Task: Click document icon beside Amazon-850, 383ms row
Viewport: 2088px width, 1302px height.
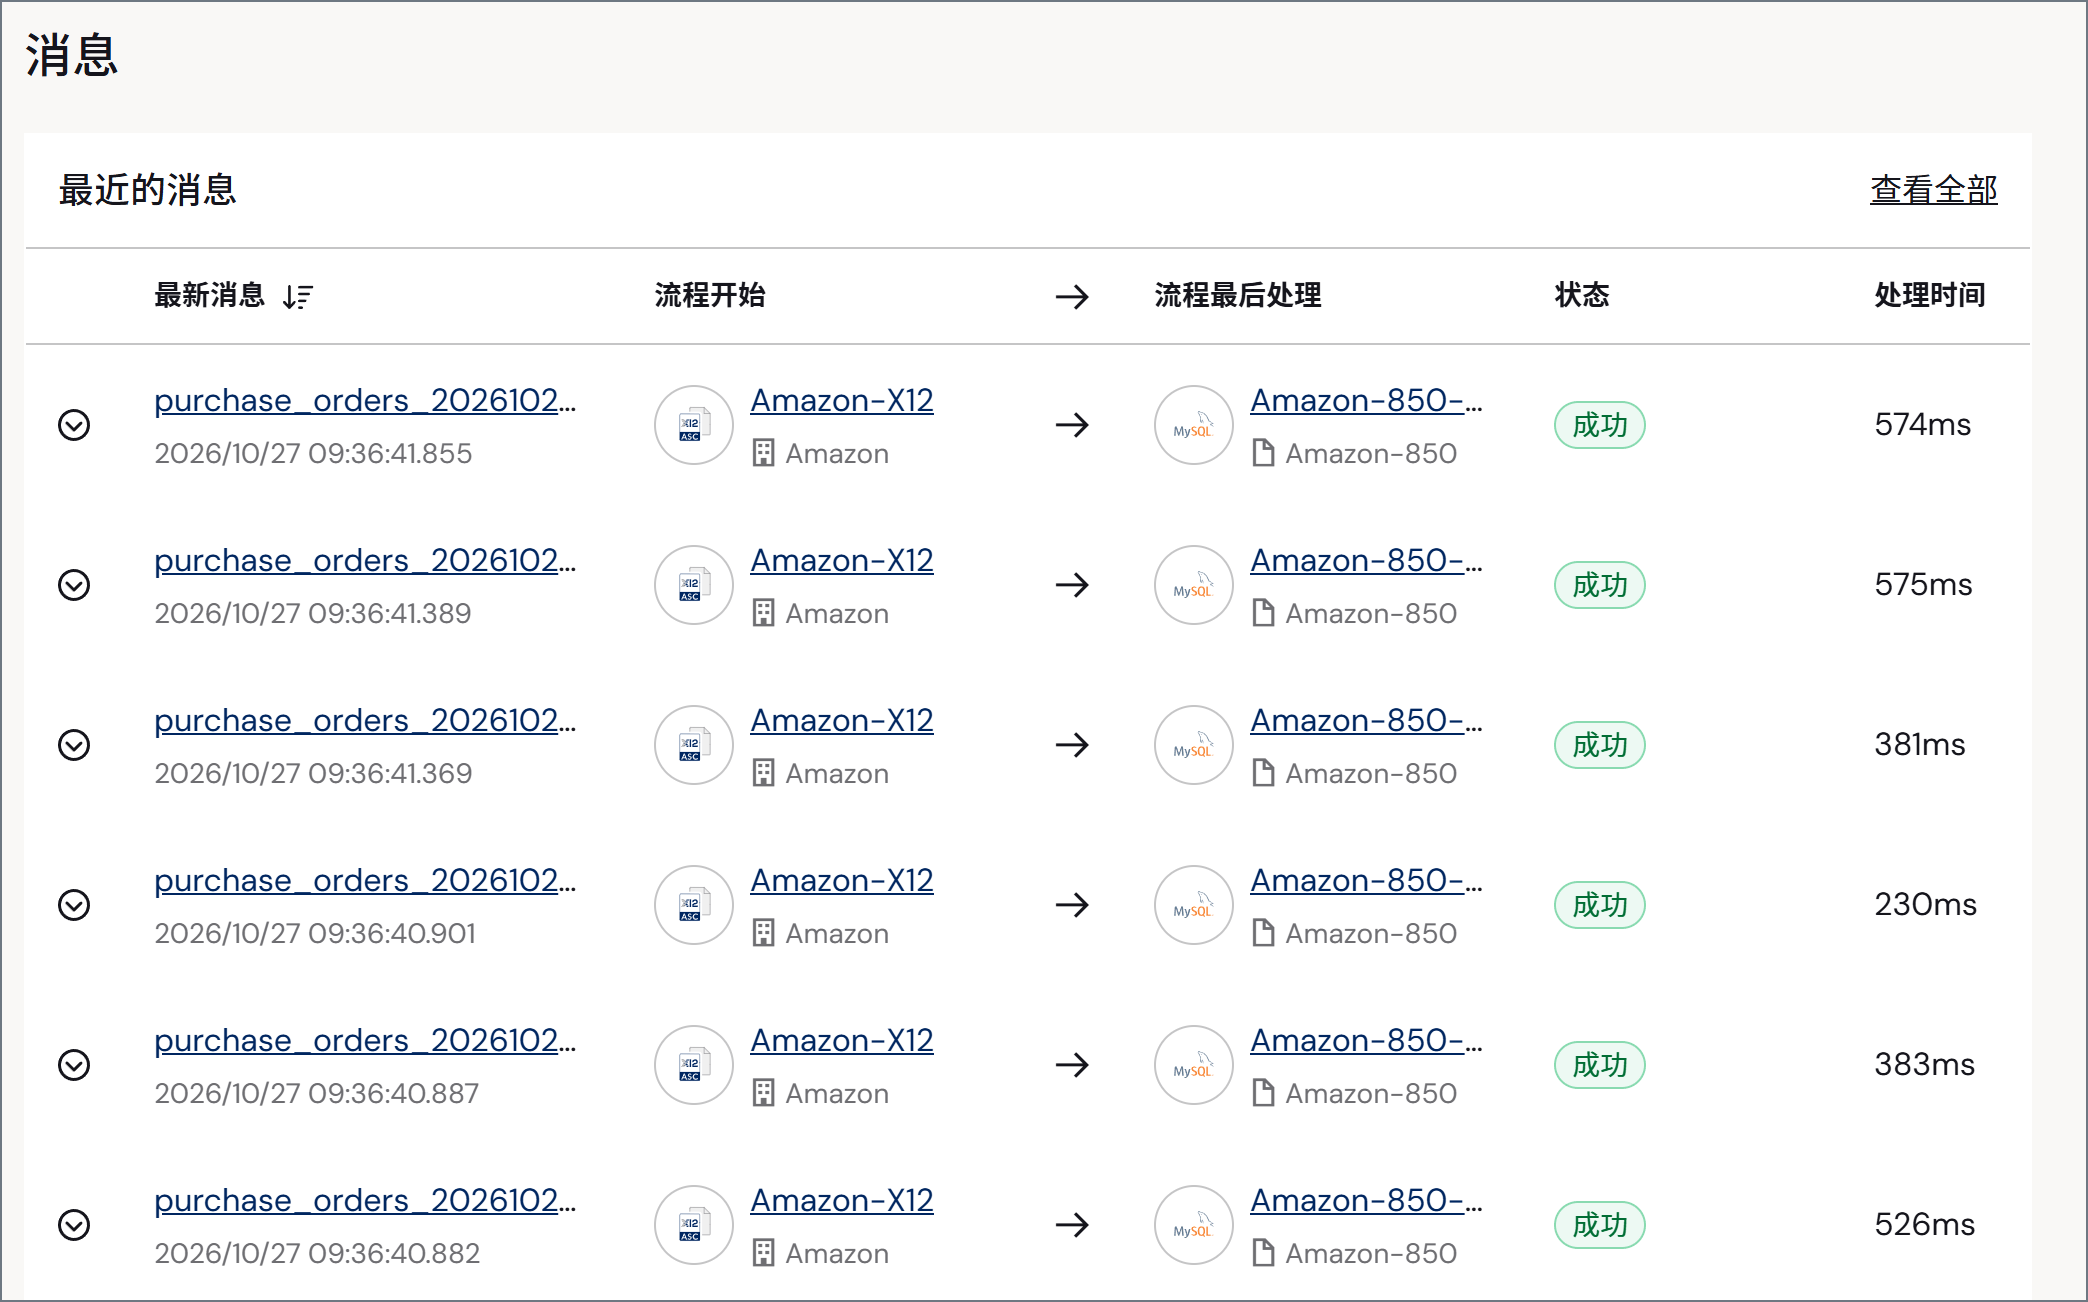Action: coord(1263,1093)
